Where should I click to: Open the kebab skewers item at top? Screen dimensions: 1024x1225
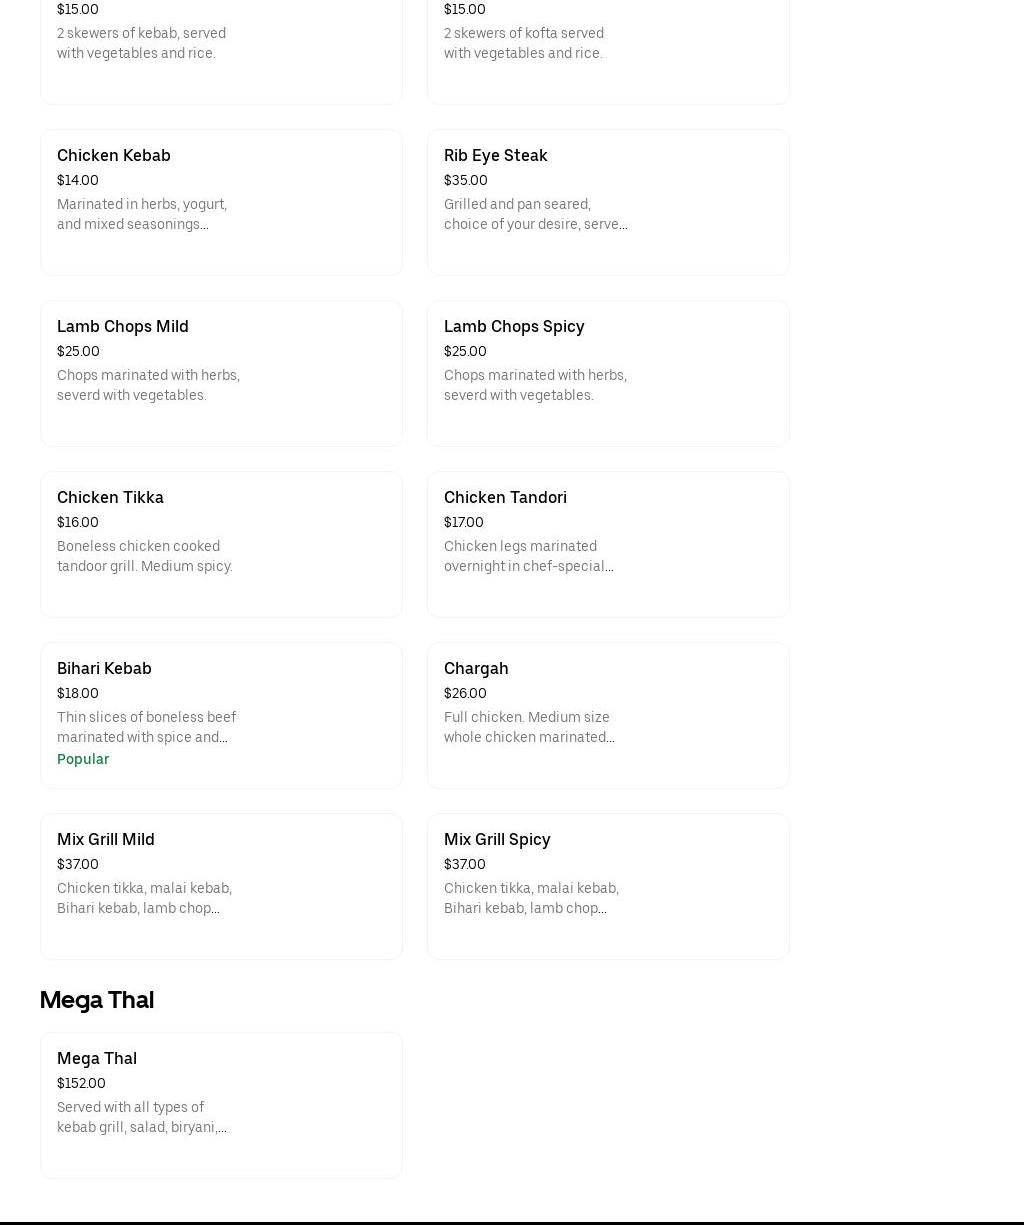(220, 45)
